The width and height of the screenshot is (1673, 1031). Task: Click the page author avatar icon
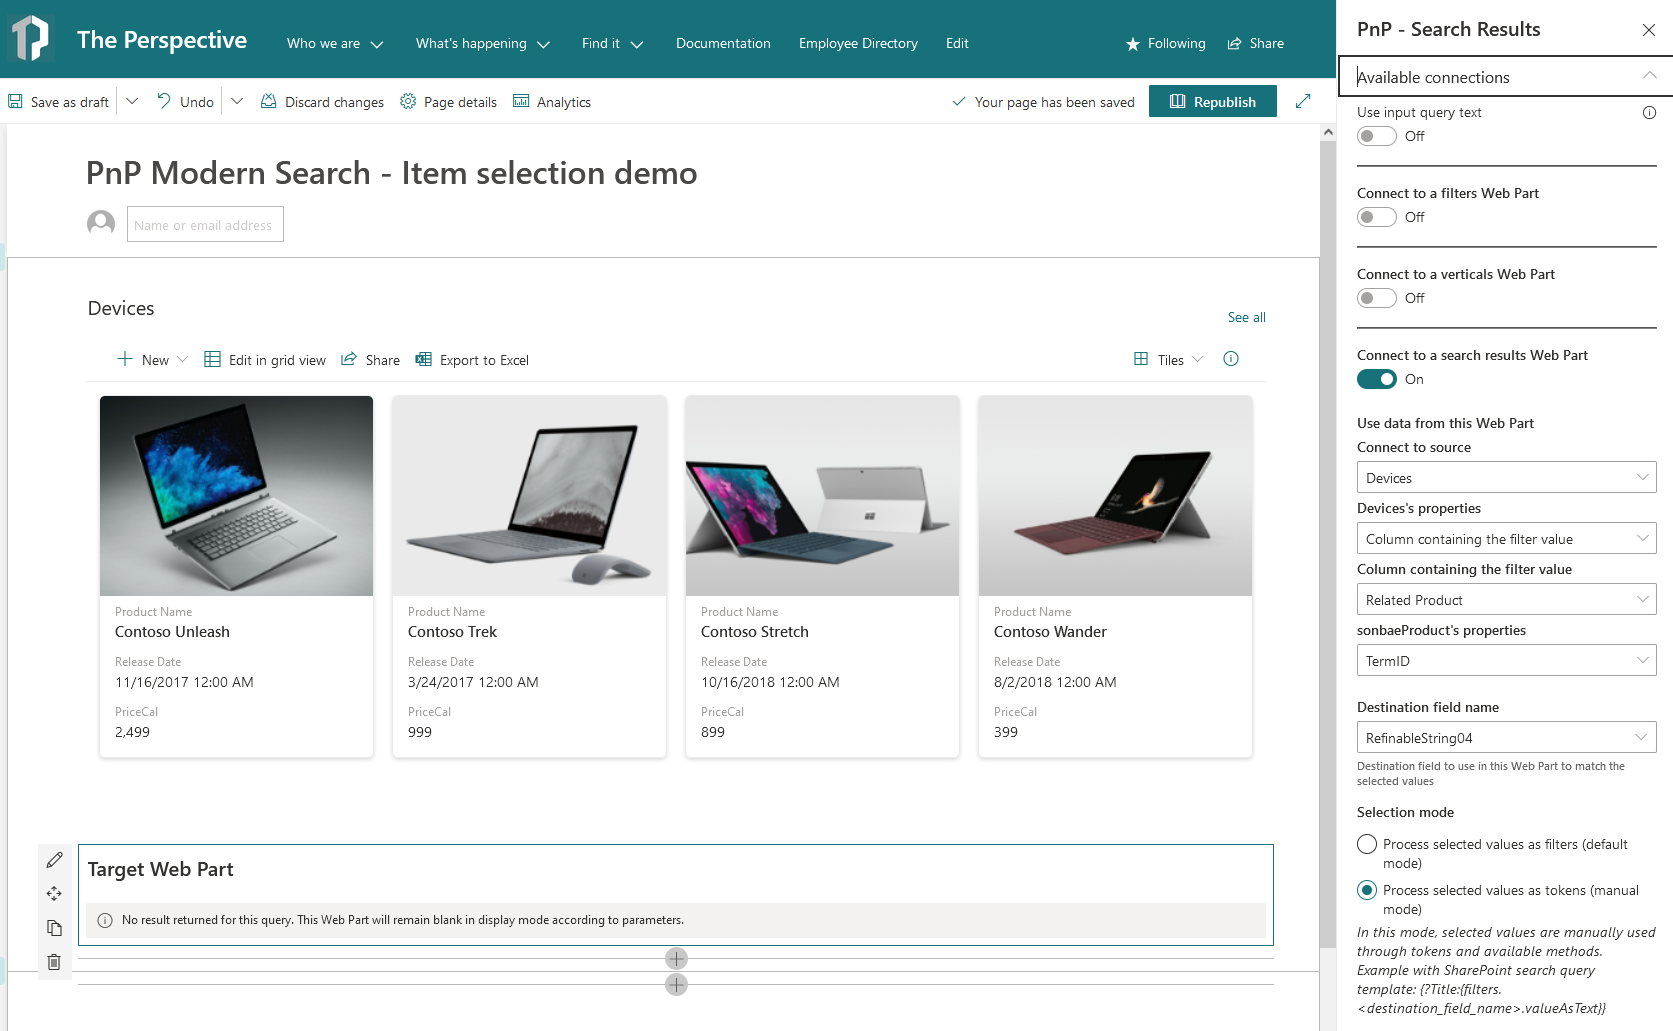tap(101, 223)
